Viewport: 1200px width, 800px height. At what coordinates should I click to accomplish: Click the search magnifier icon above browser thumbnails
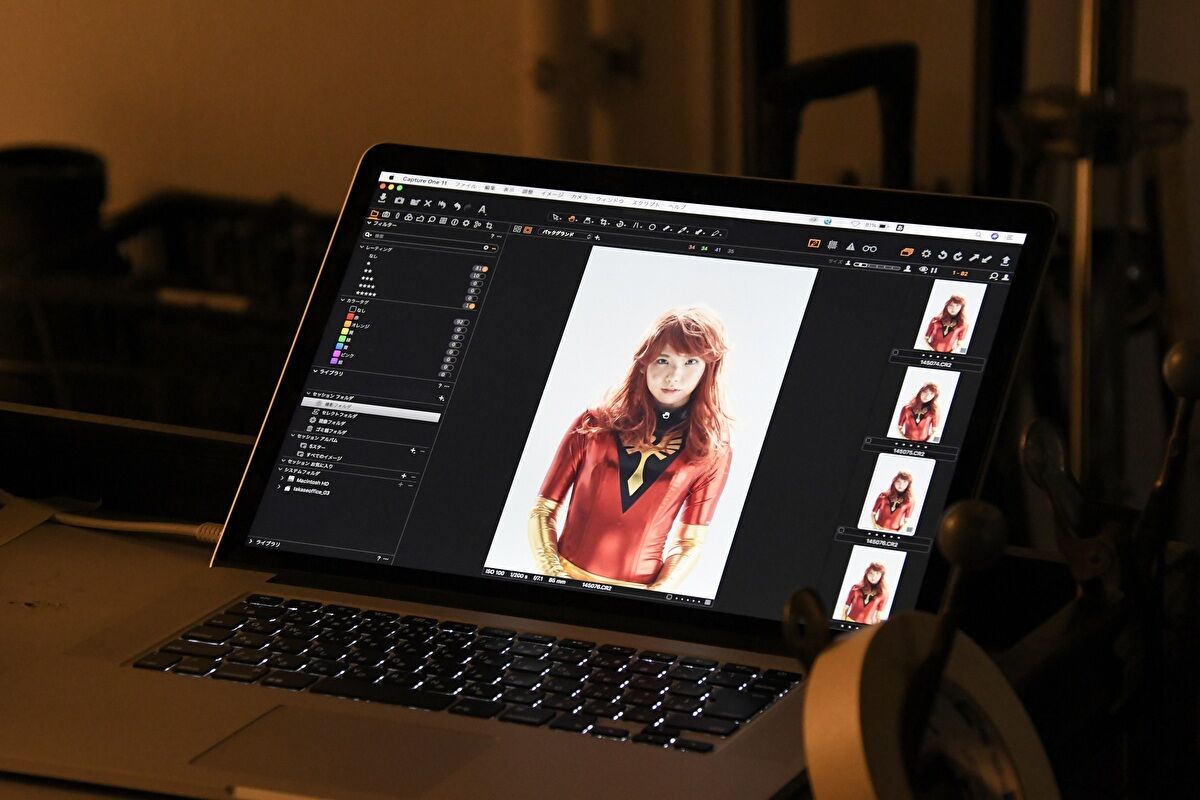pos(994,276)
